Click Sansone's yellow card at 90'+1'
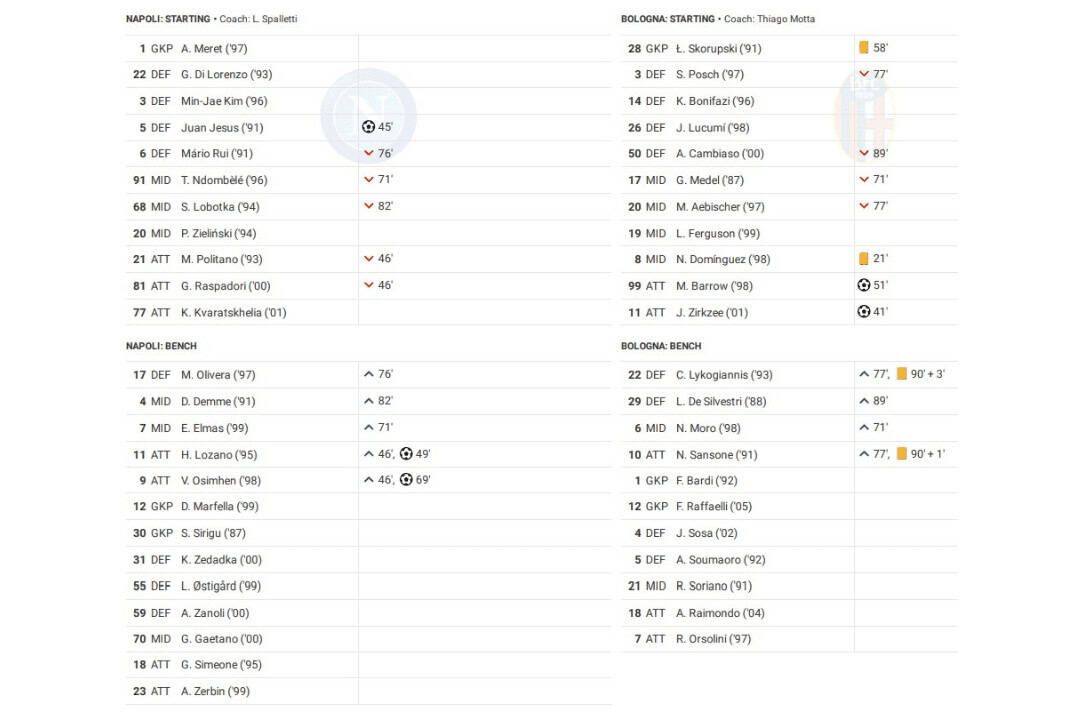 tap(901, 454)
